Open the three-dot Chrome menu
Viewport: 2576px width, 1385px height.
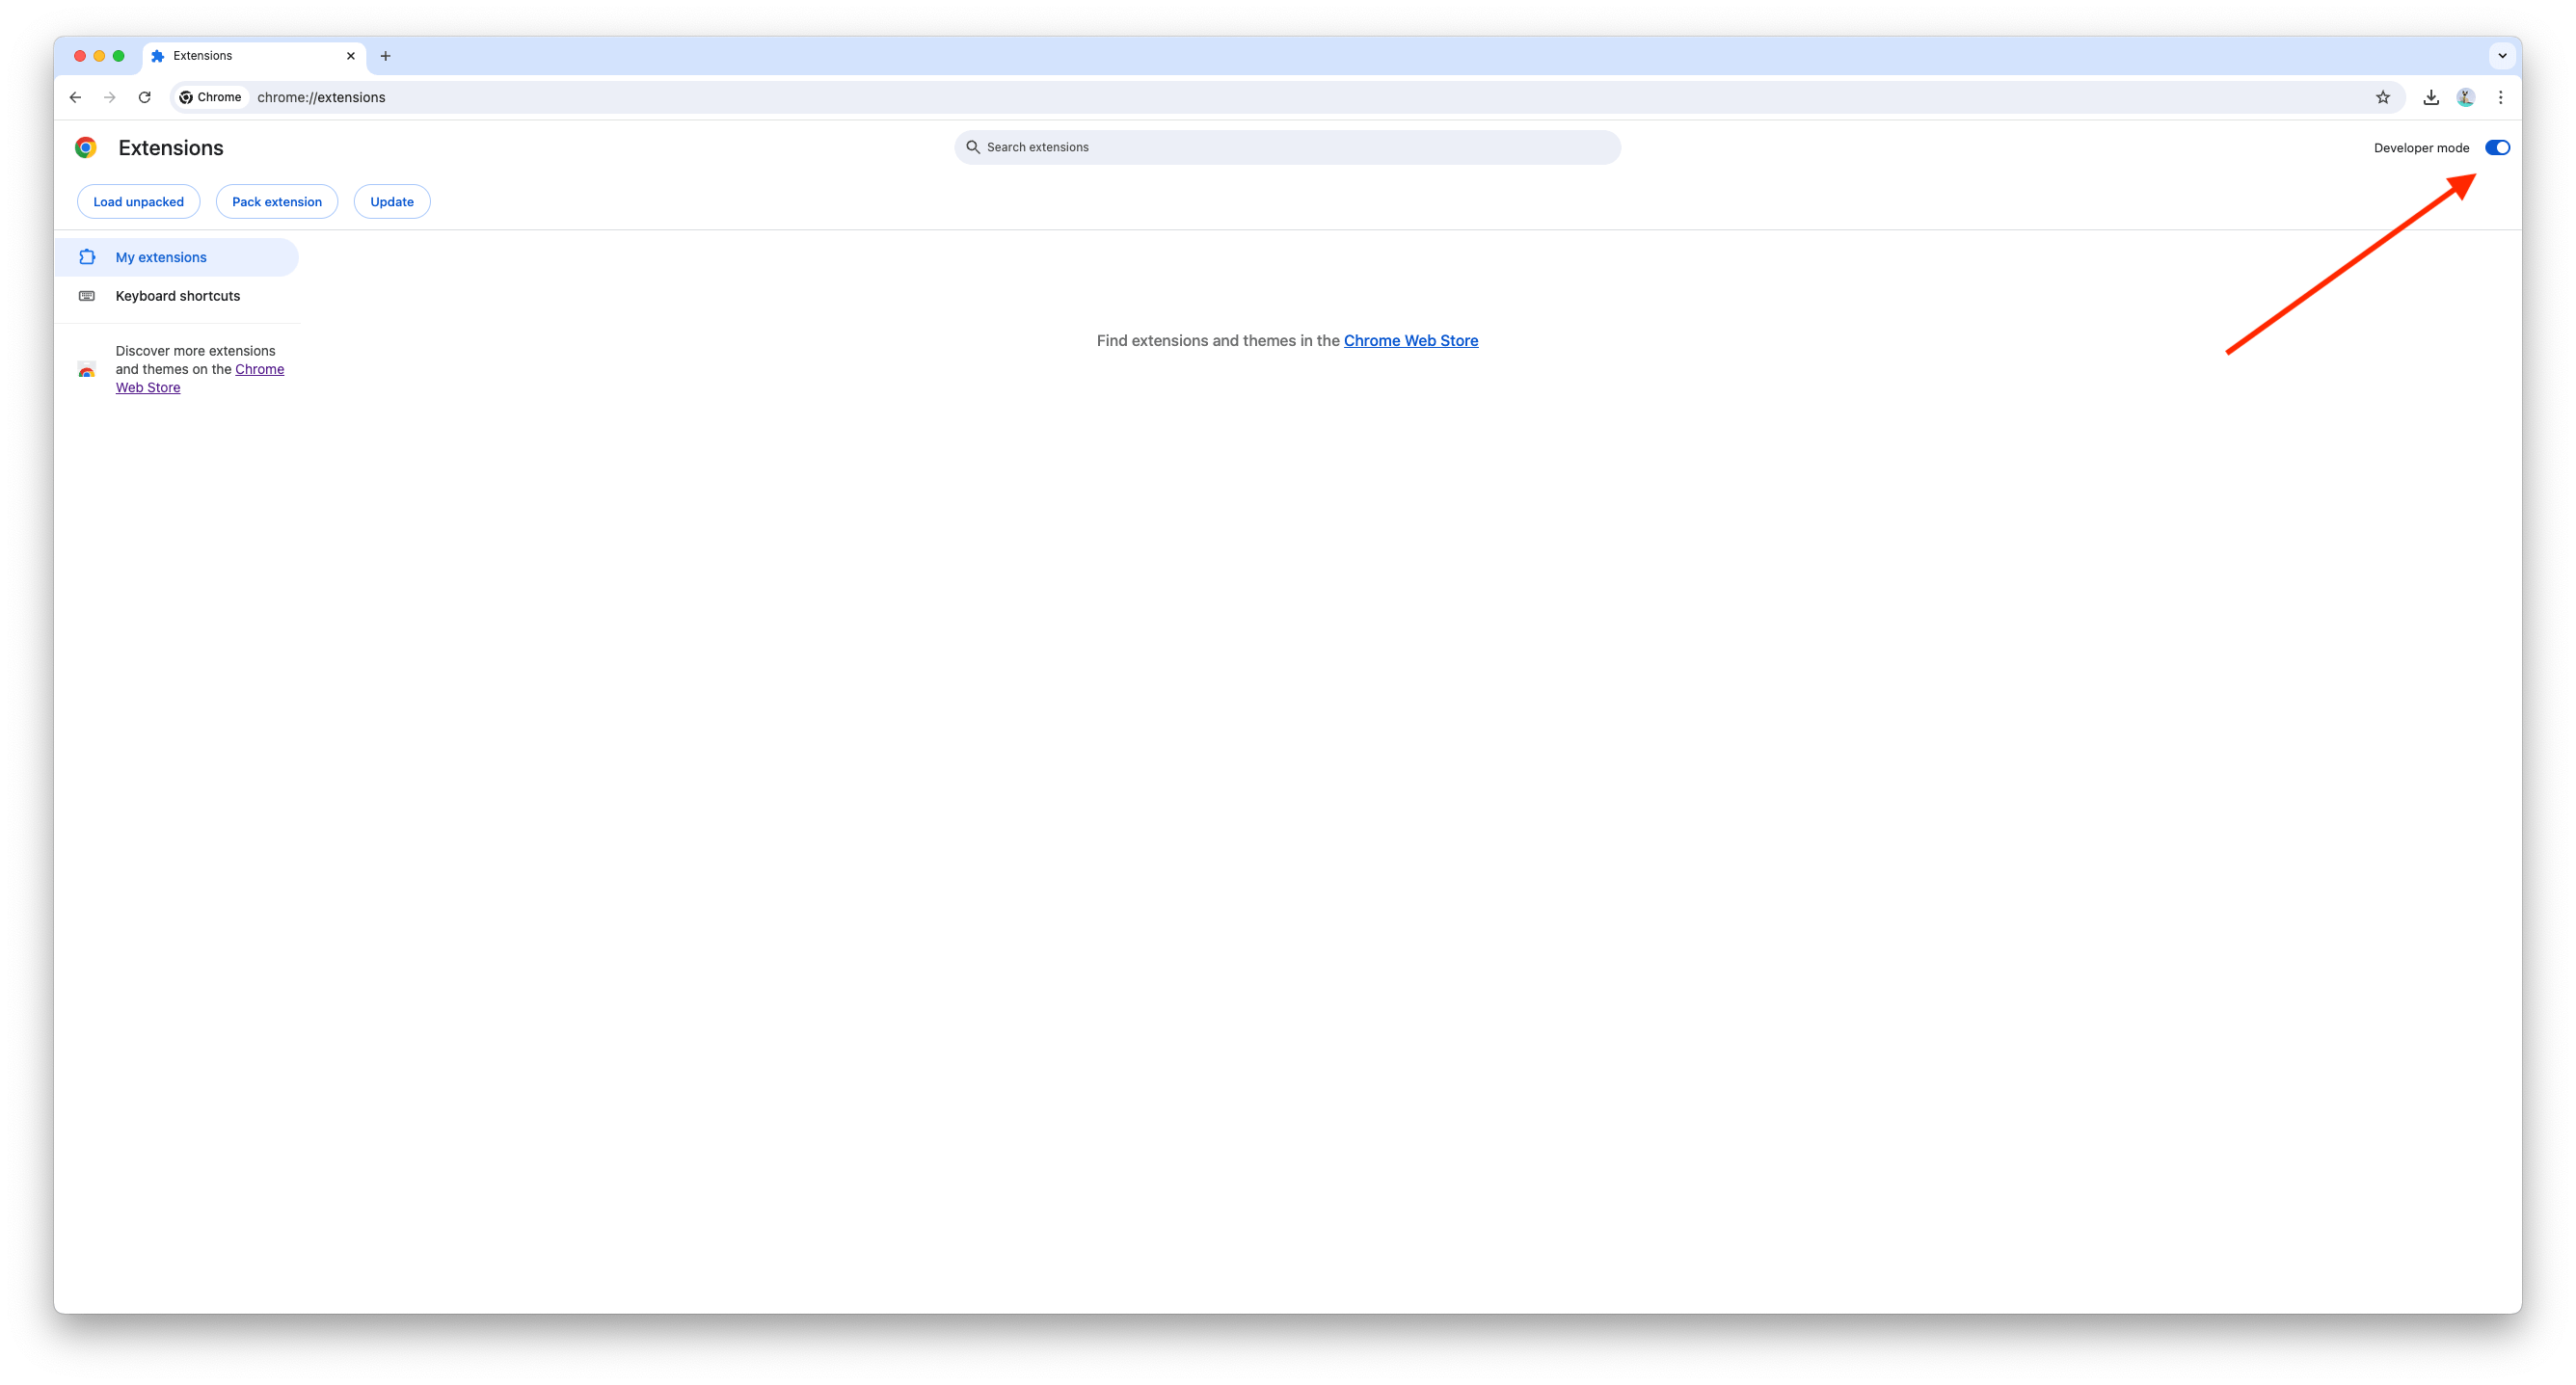2500,97
